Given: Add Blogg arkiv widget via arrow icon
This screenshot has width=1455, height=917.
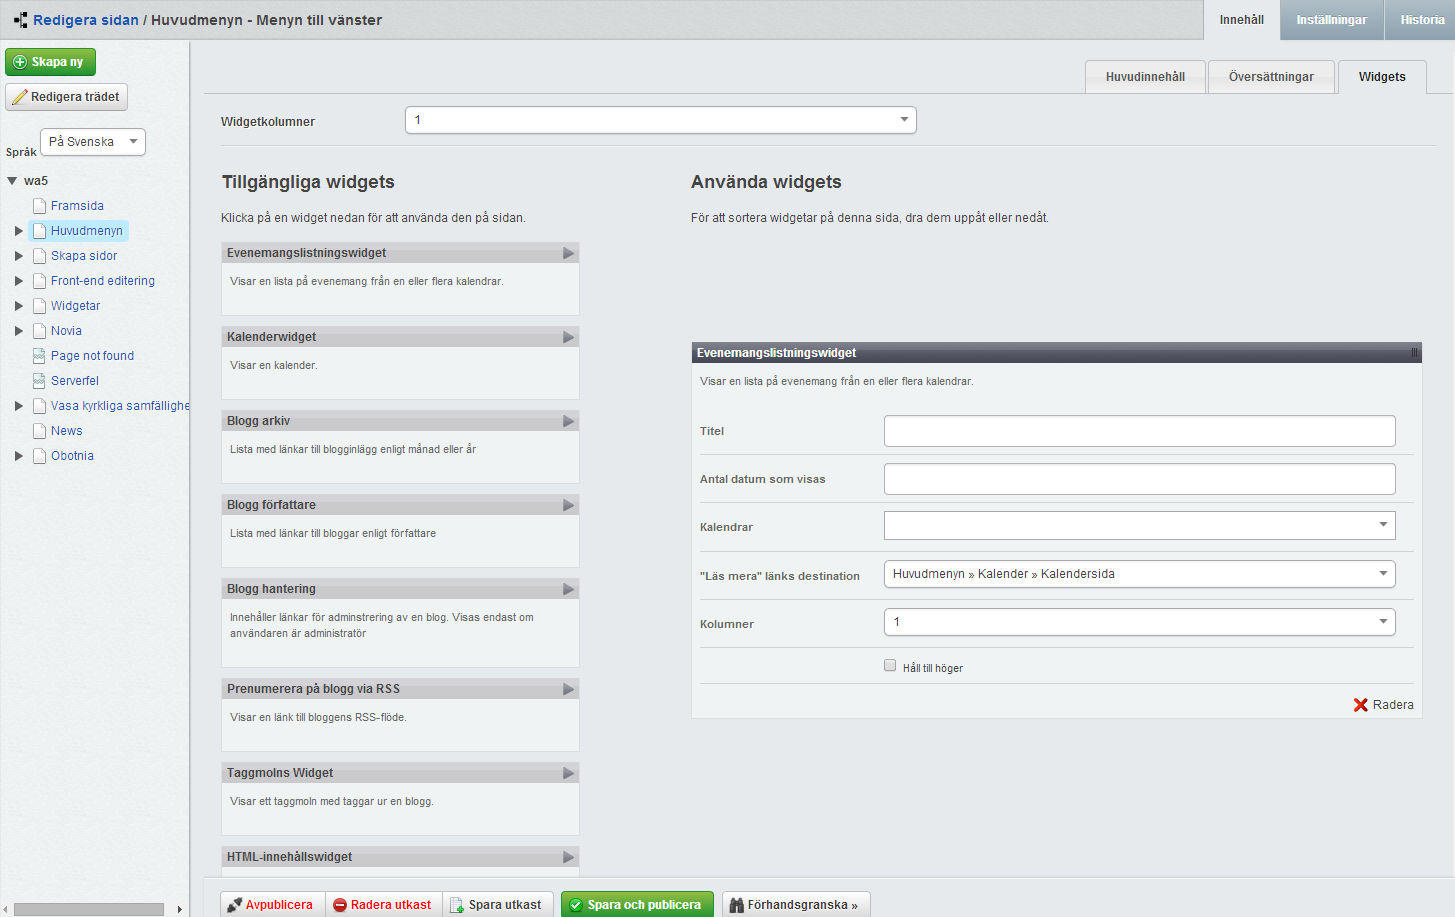Looking at the screenshot, I should click(x=568, y=421).
